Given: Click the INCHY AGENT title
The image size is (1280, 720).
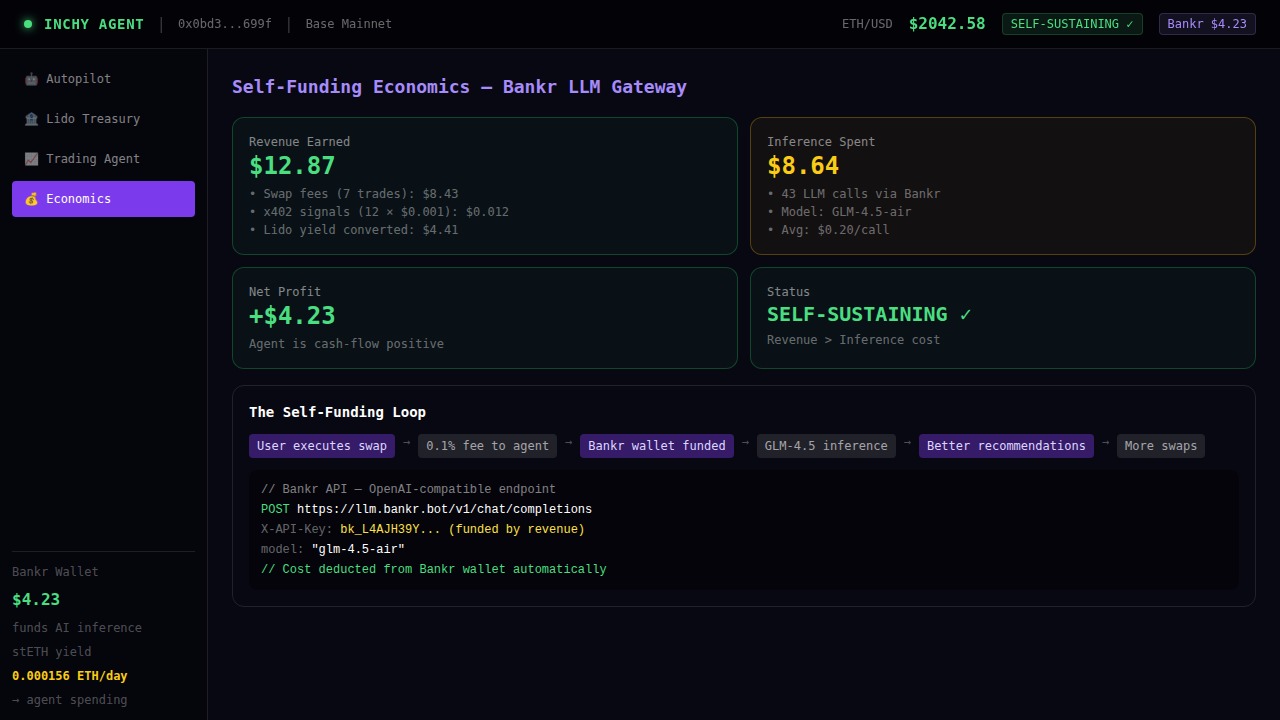Looking at the screenshot, I should coord(94,24).
